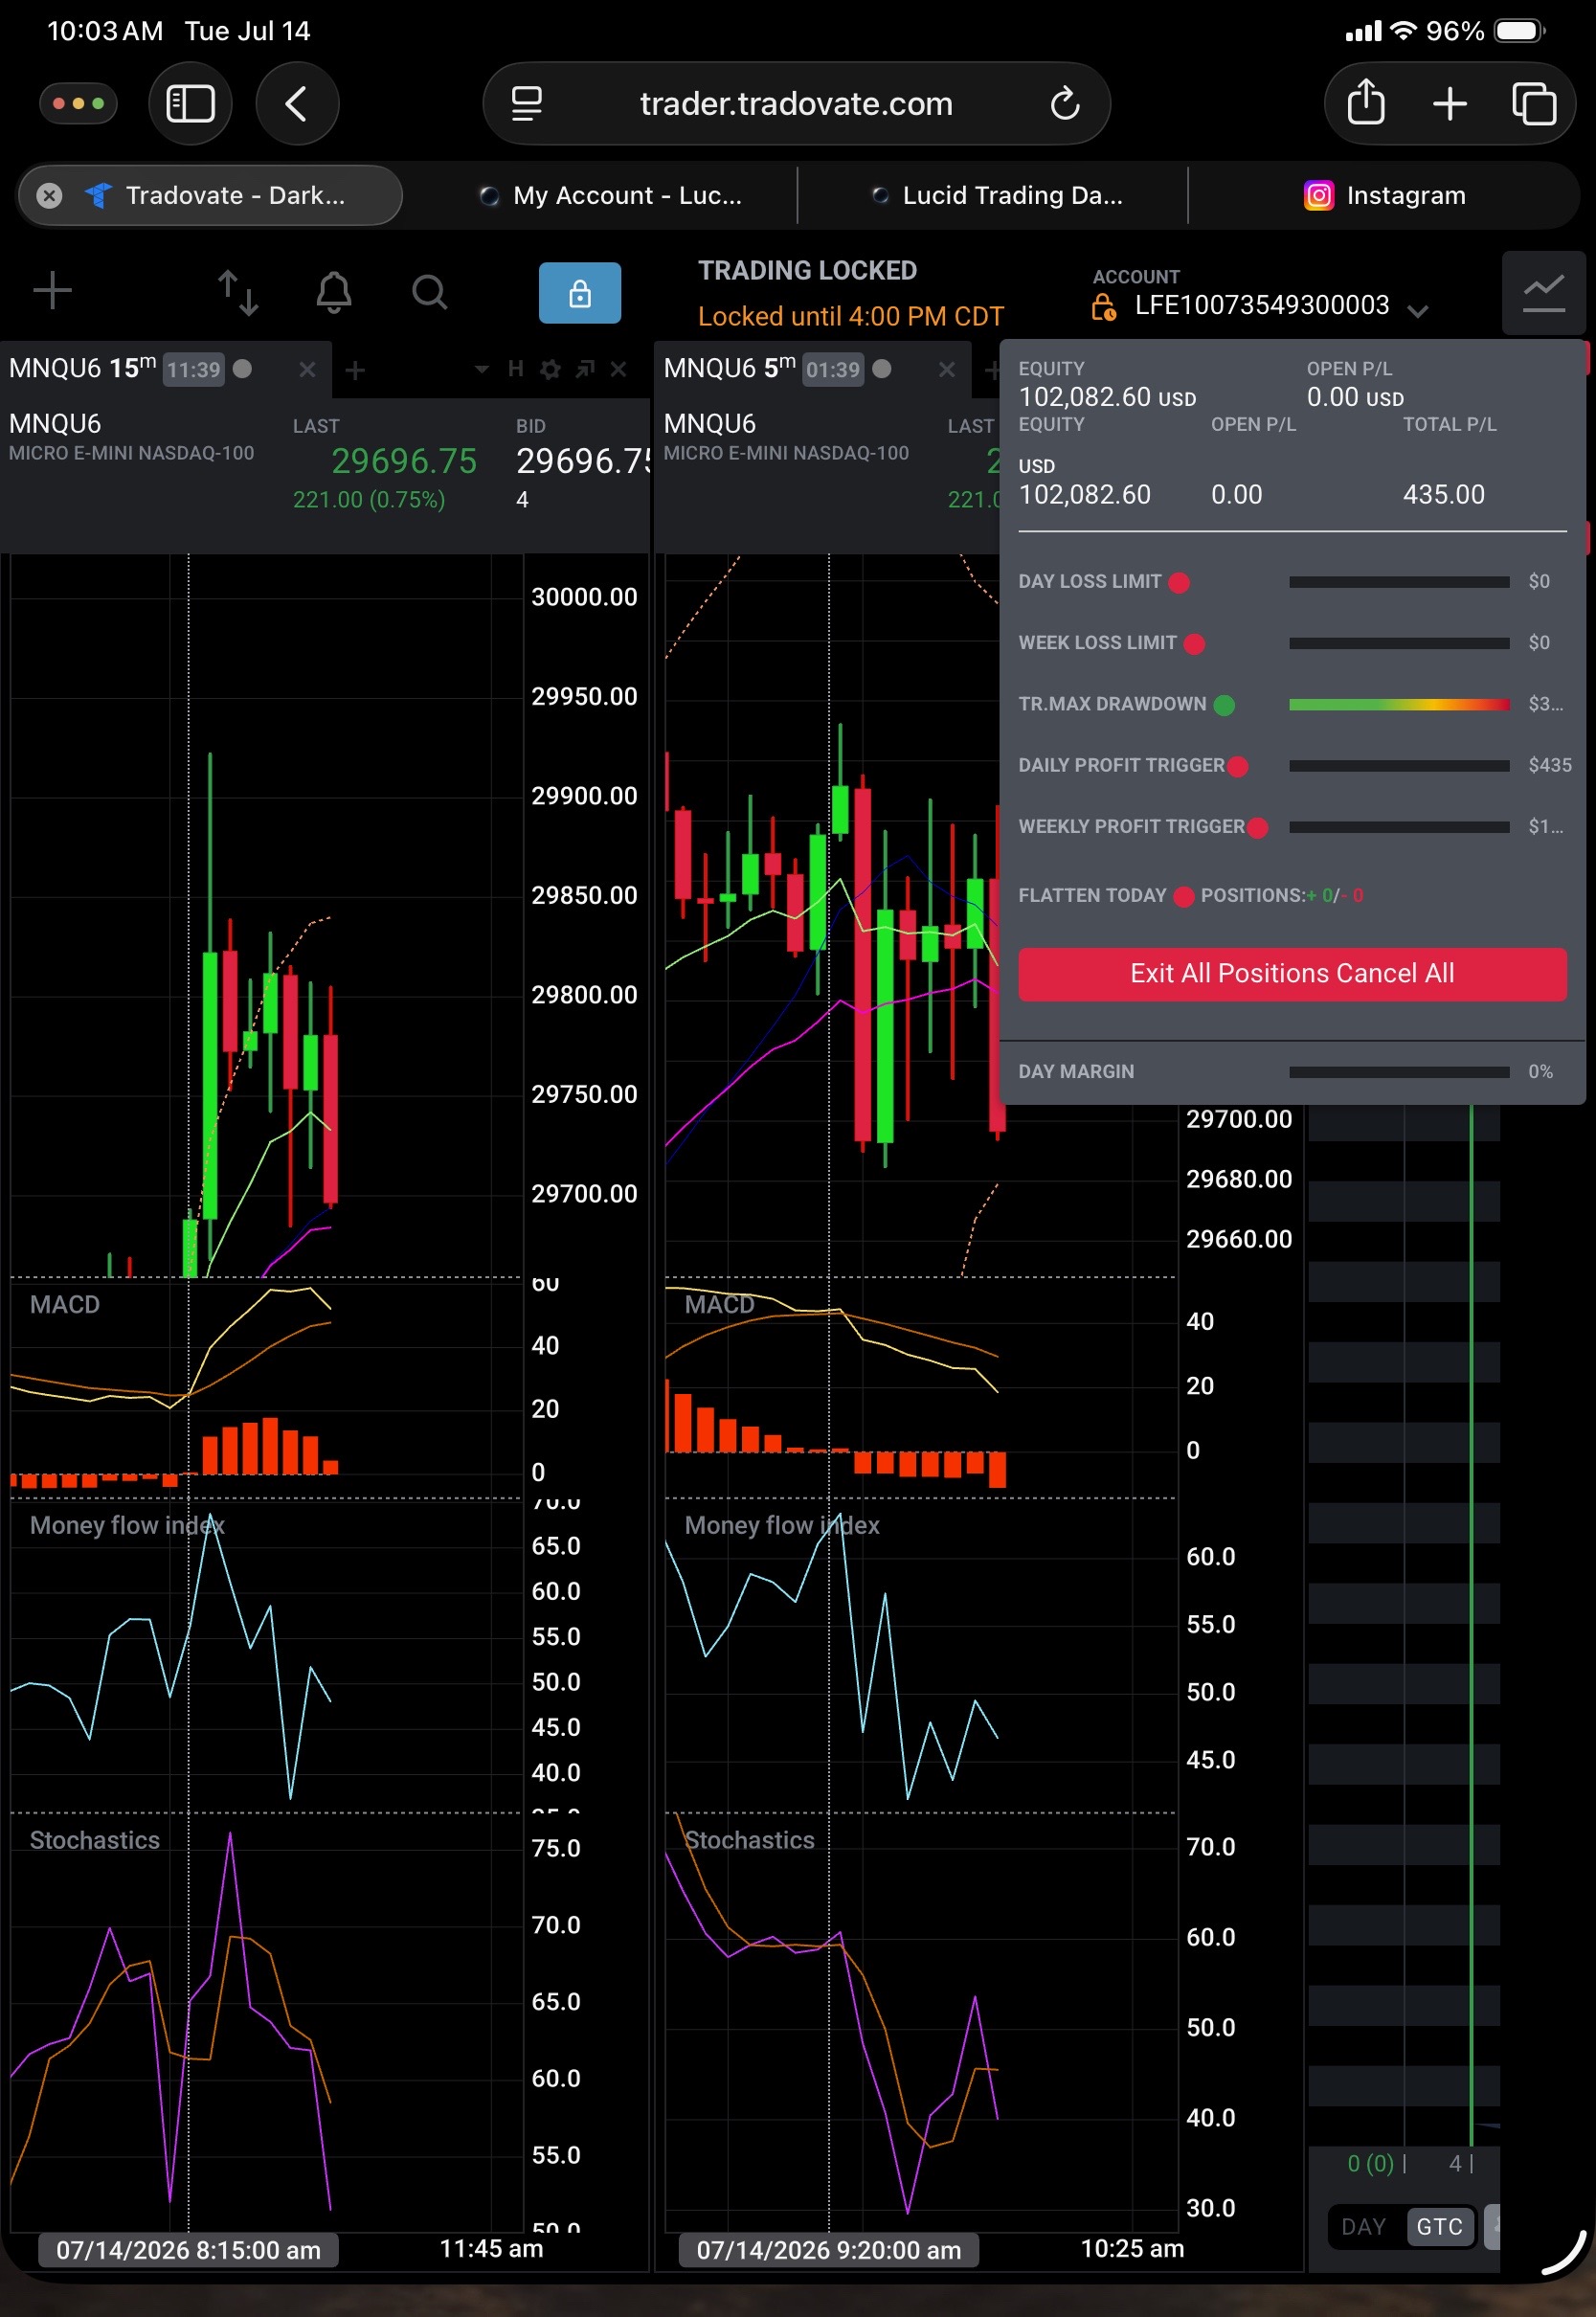Switch to the Lucid Trading Da... browser tab

point(997,195)
